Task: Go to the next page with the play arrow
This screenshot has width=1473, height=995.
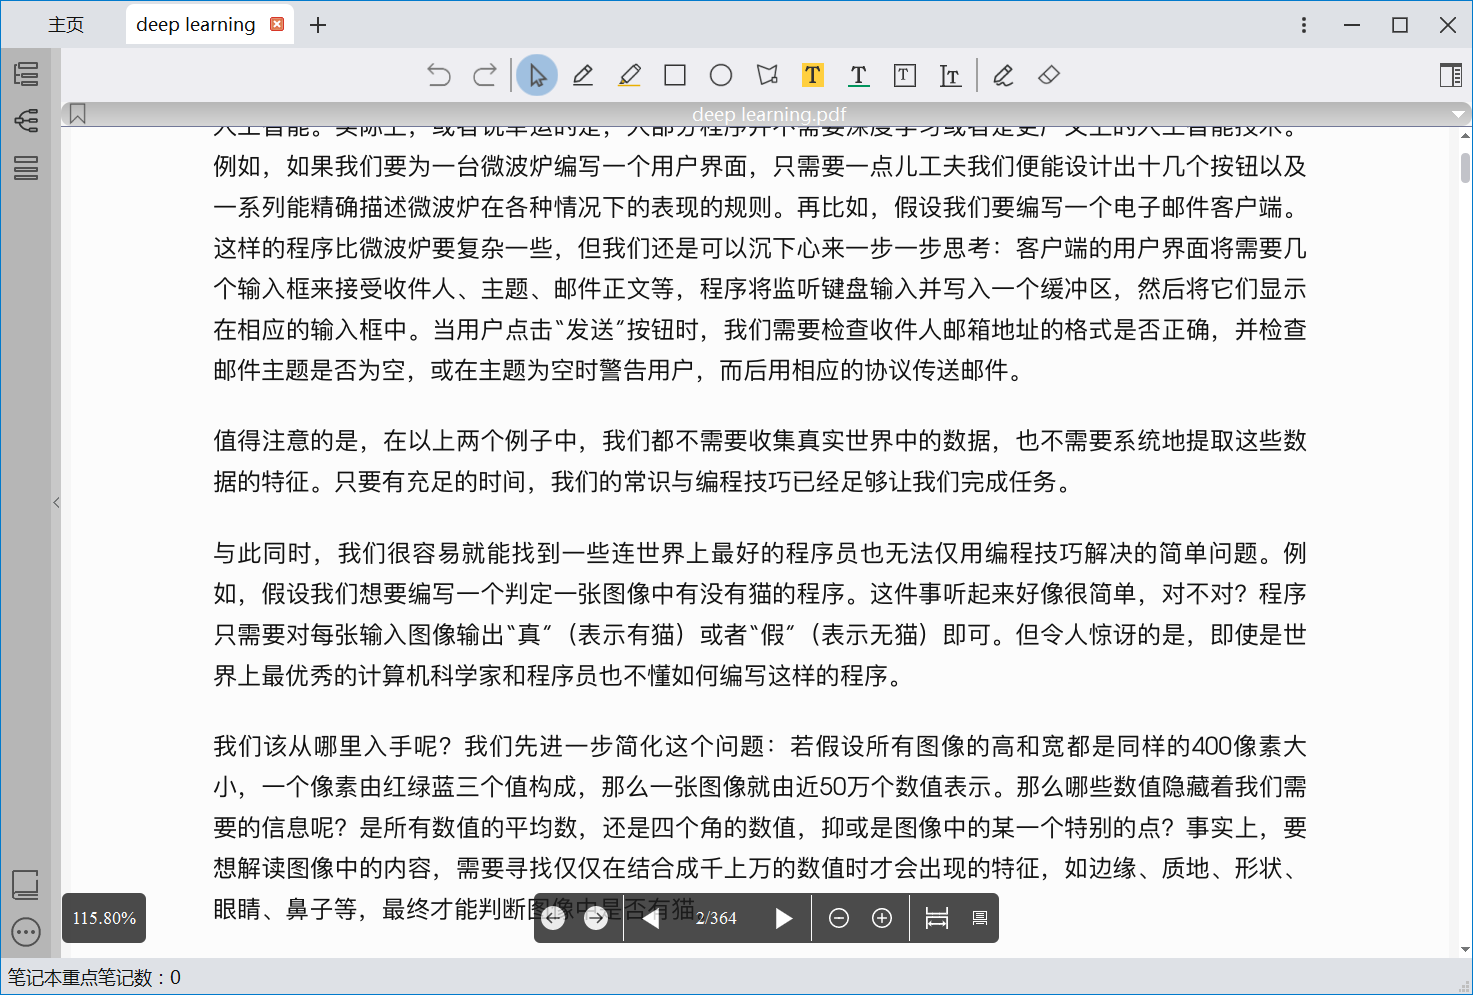Action: (784, 918)
